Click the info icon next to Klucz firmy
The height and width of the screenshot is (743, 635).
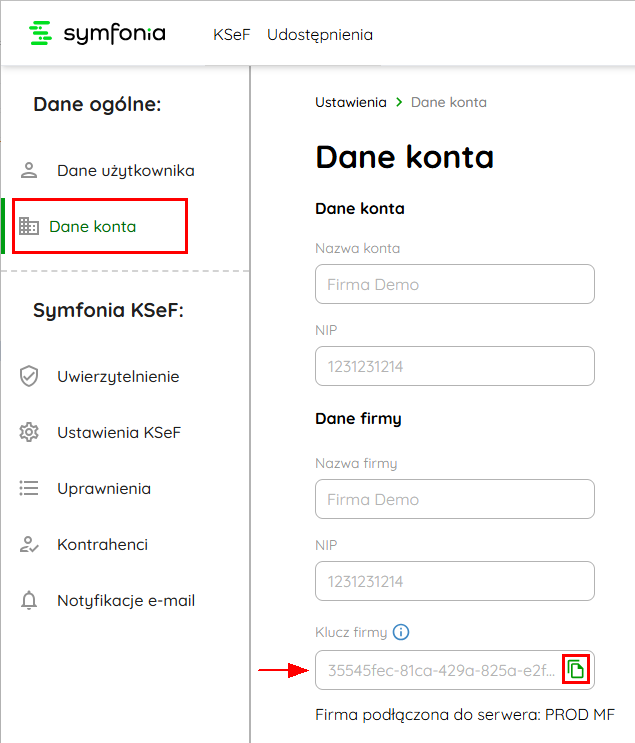pyautogui.click(x=401, y=632)
